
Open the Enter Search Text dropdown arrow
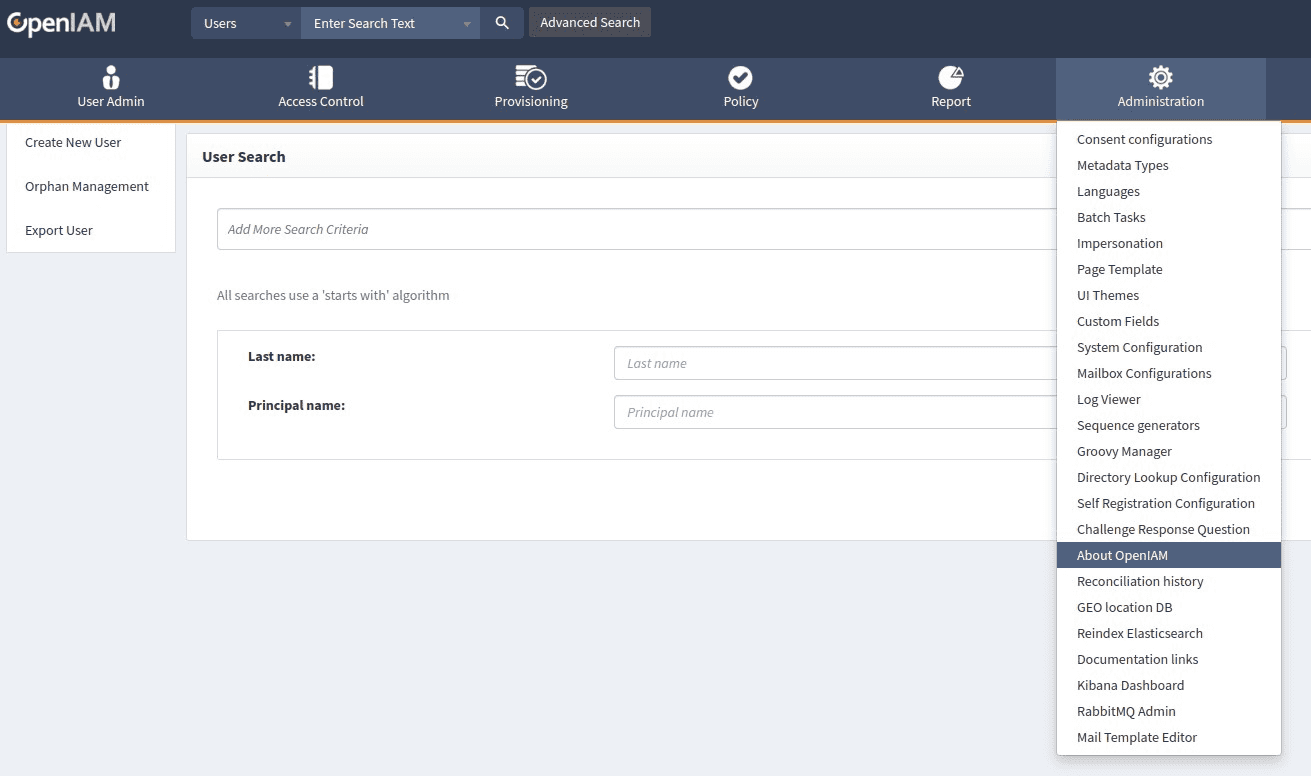pos(467,24)
